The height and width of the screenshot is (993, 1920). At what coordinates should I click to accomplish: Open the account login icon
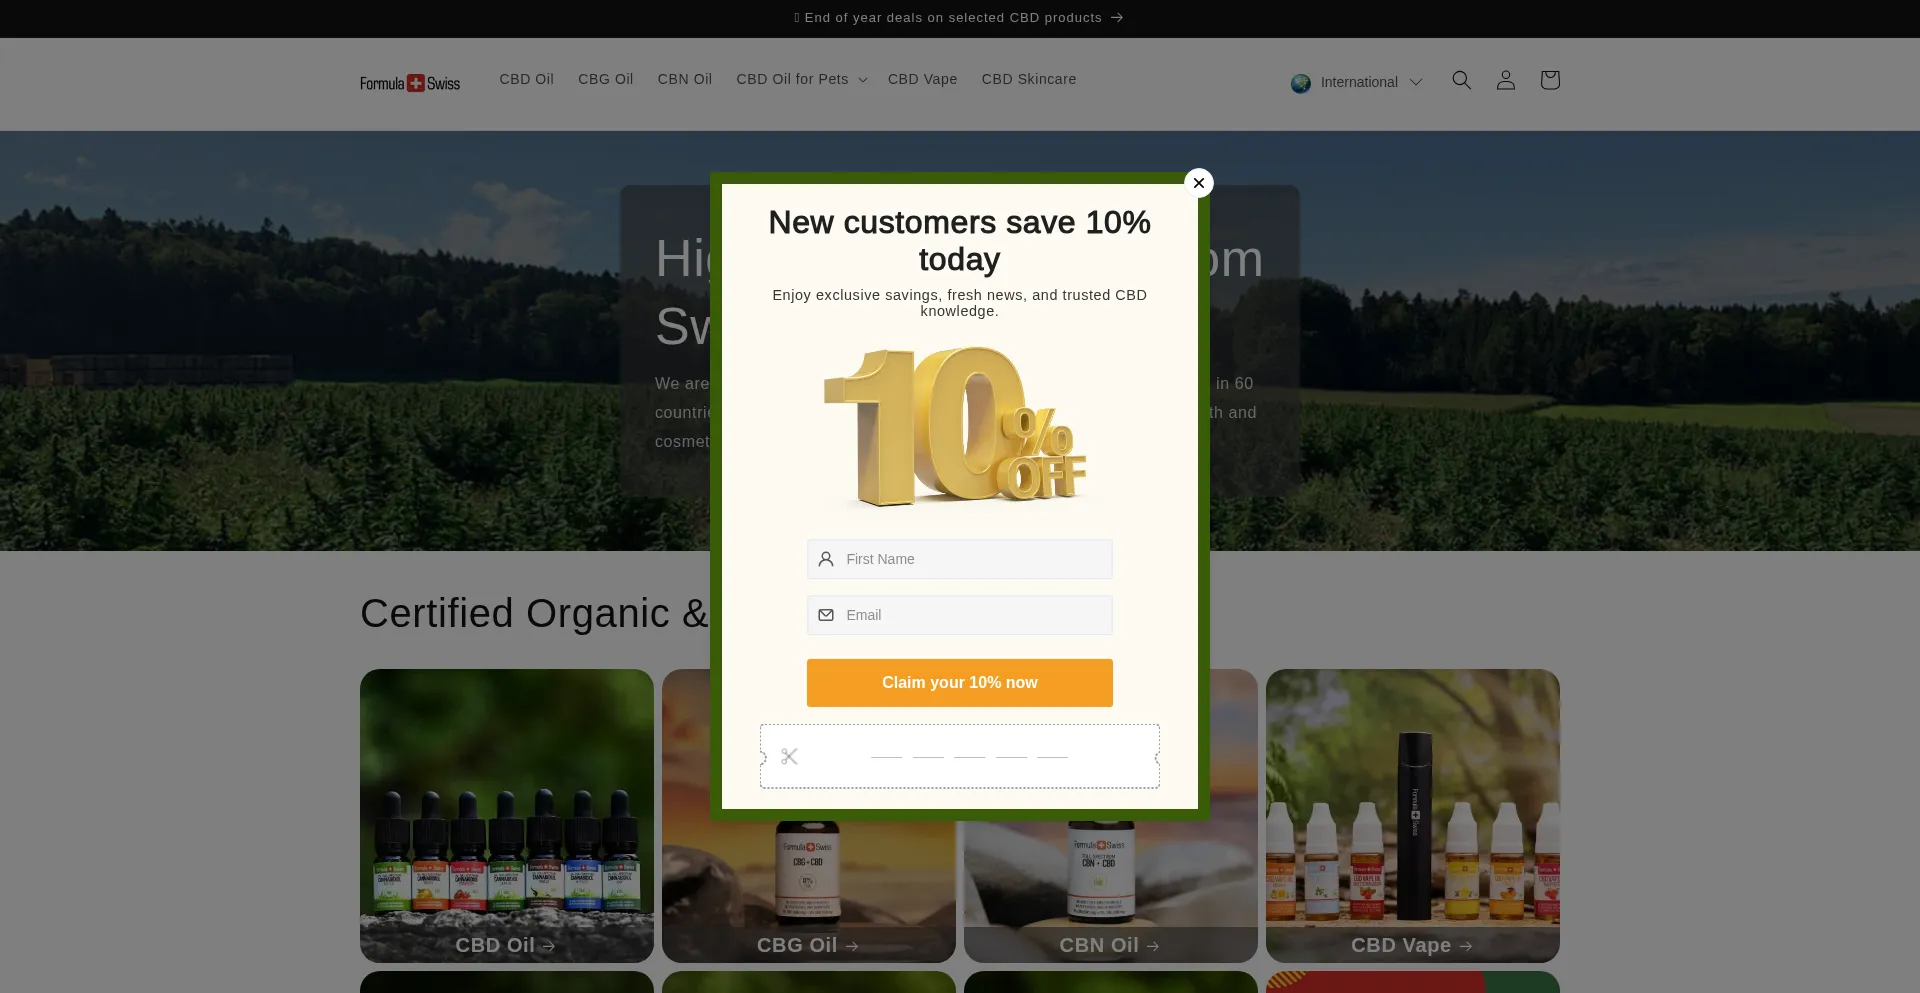[1505, 80]
